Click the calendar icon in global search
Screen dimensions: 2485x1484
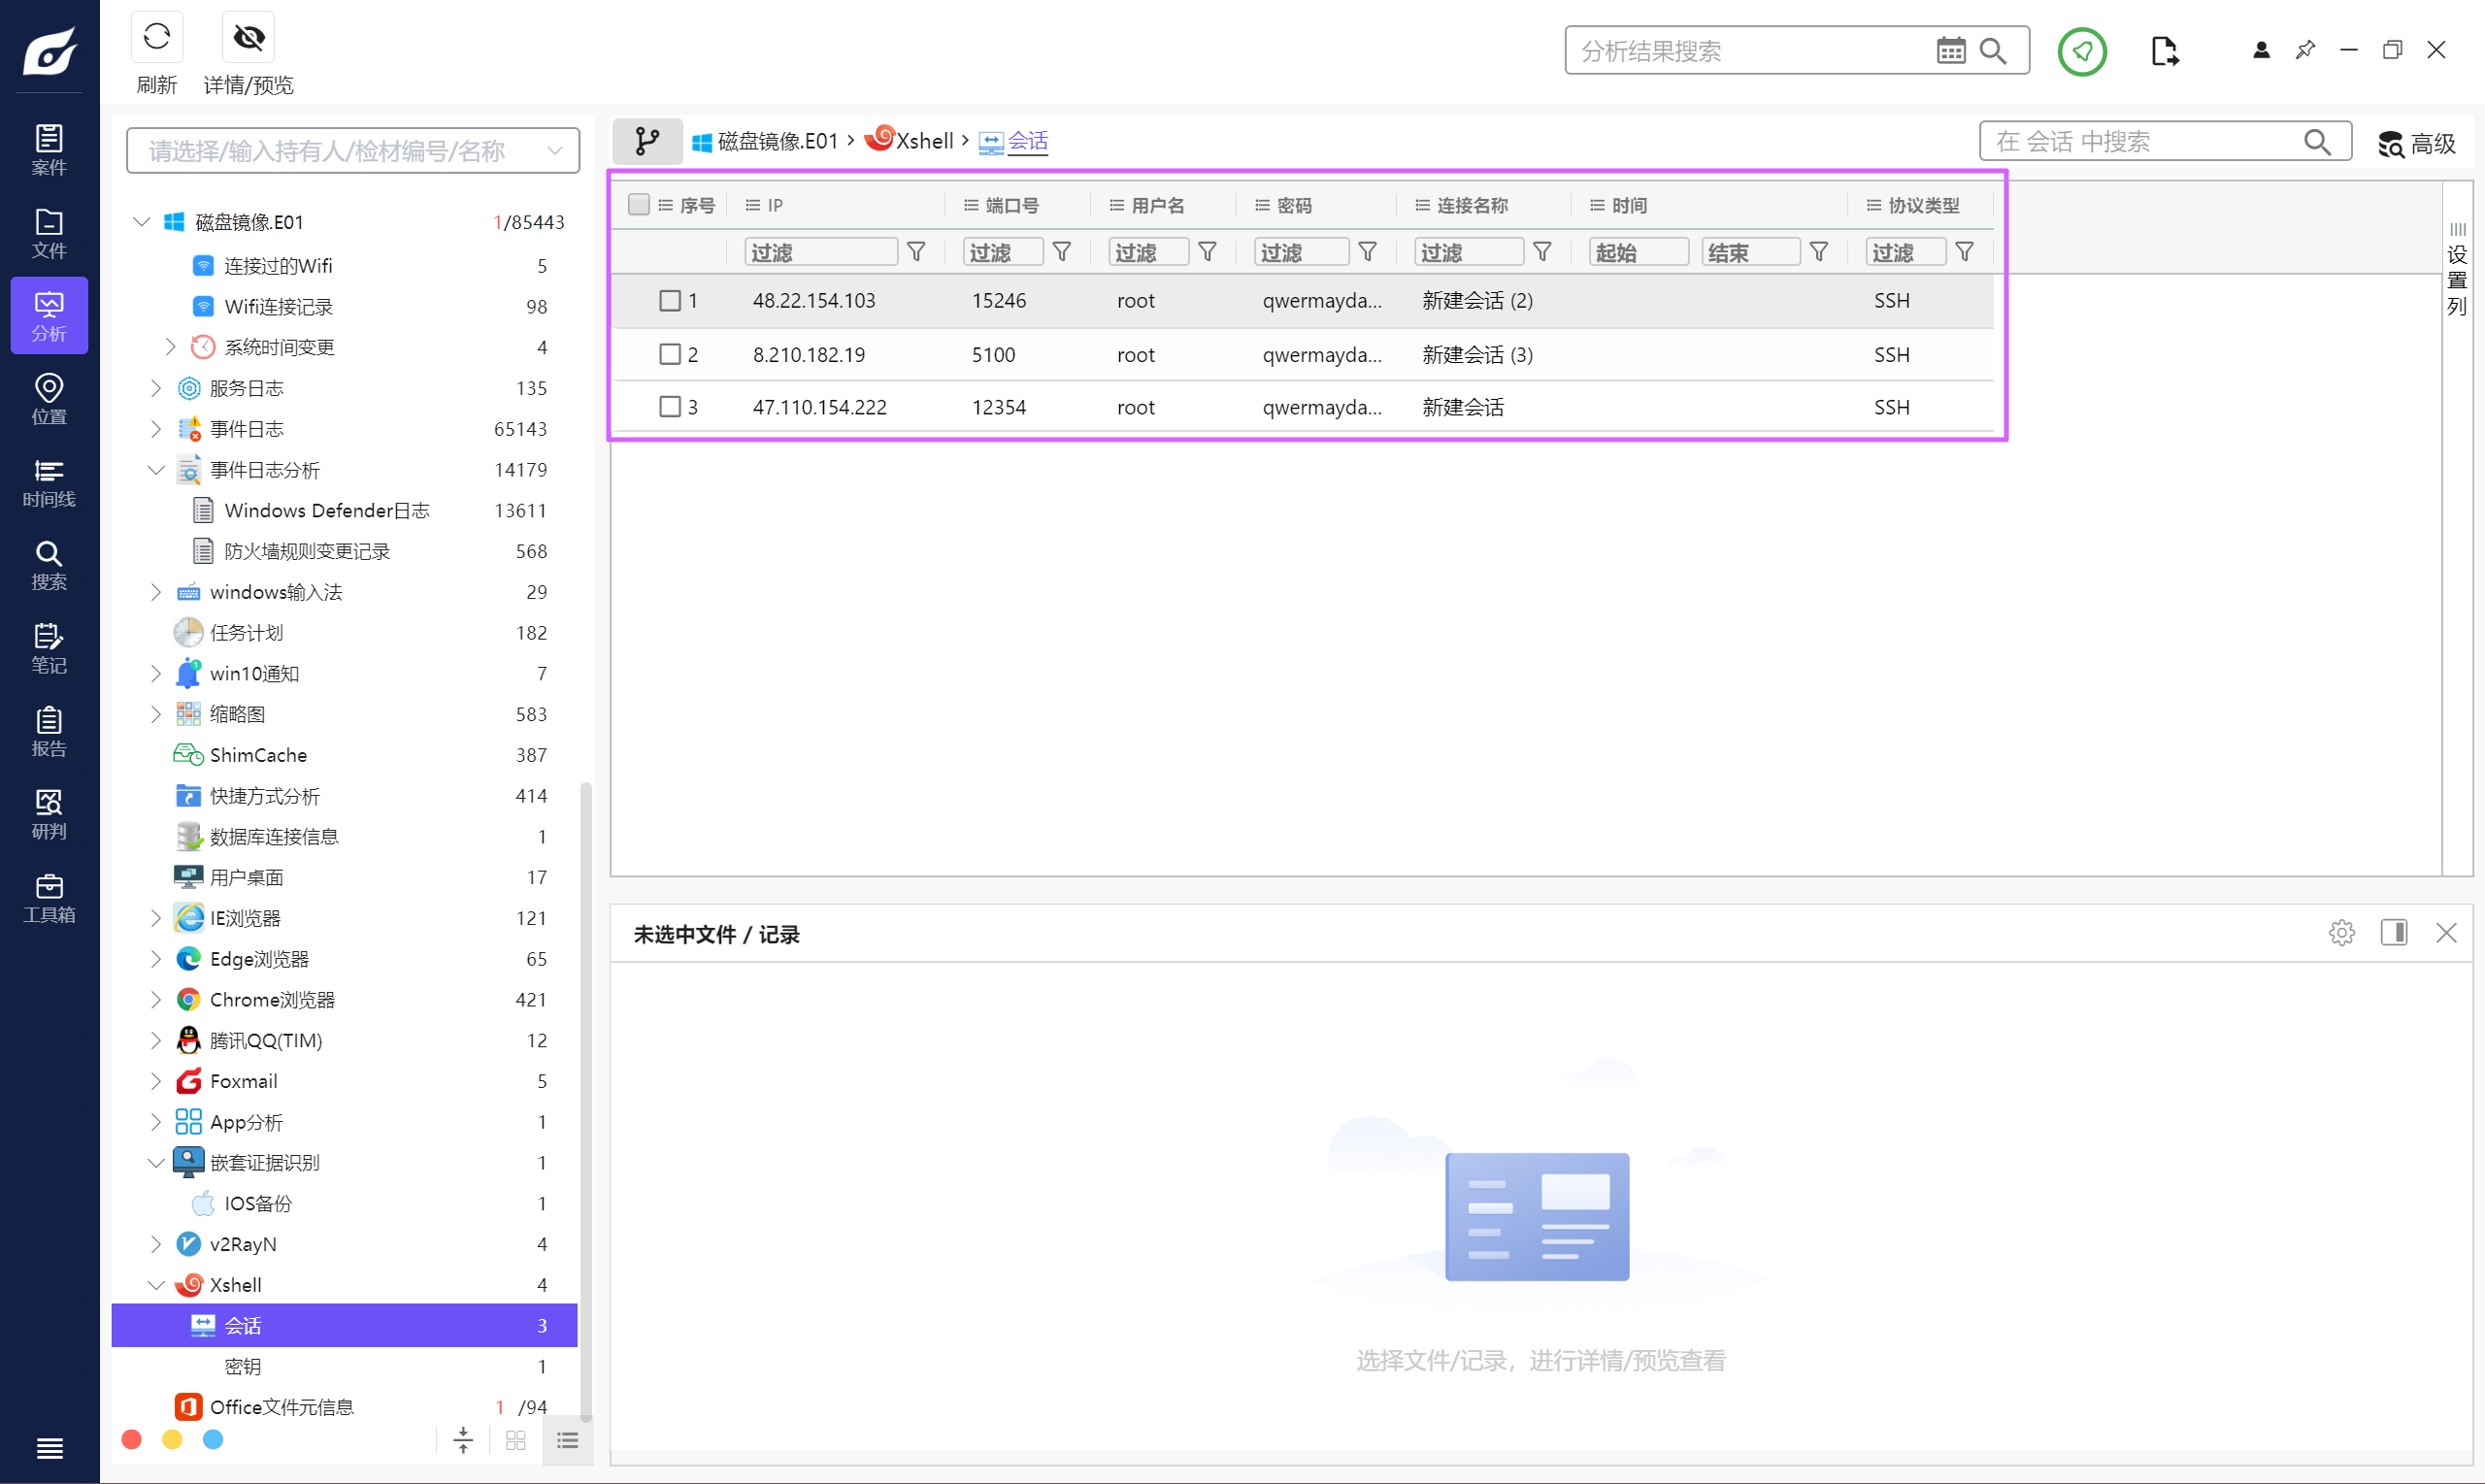[1950, 50]
